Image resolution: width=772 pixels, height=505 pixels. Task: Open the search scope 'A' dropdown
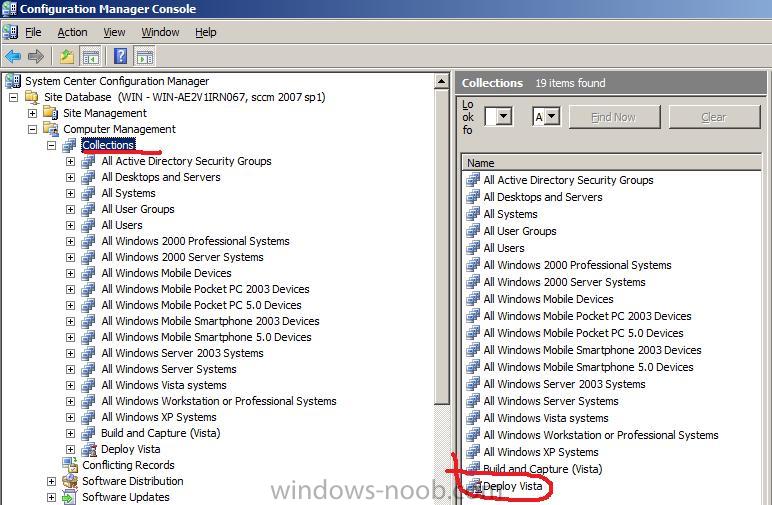[x=552, y=117]
